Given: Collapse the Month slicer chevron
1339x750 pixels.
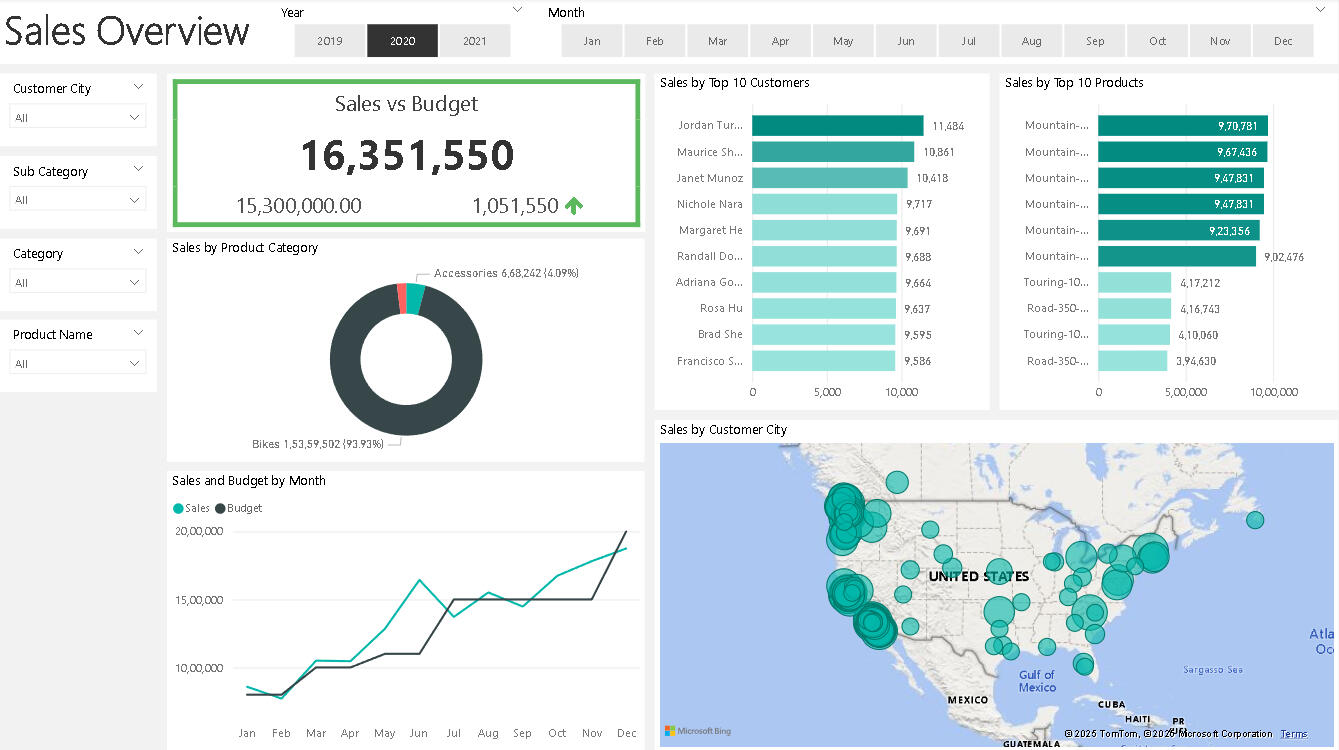Looking at the screenshot, I should 1320,10.
